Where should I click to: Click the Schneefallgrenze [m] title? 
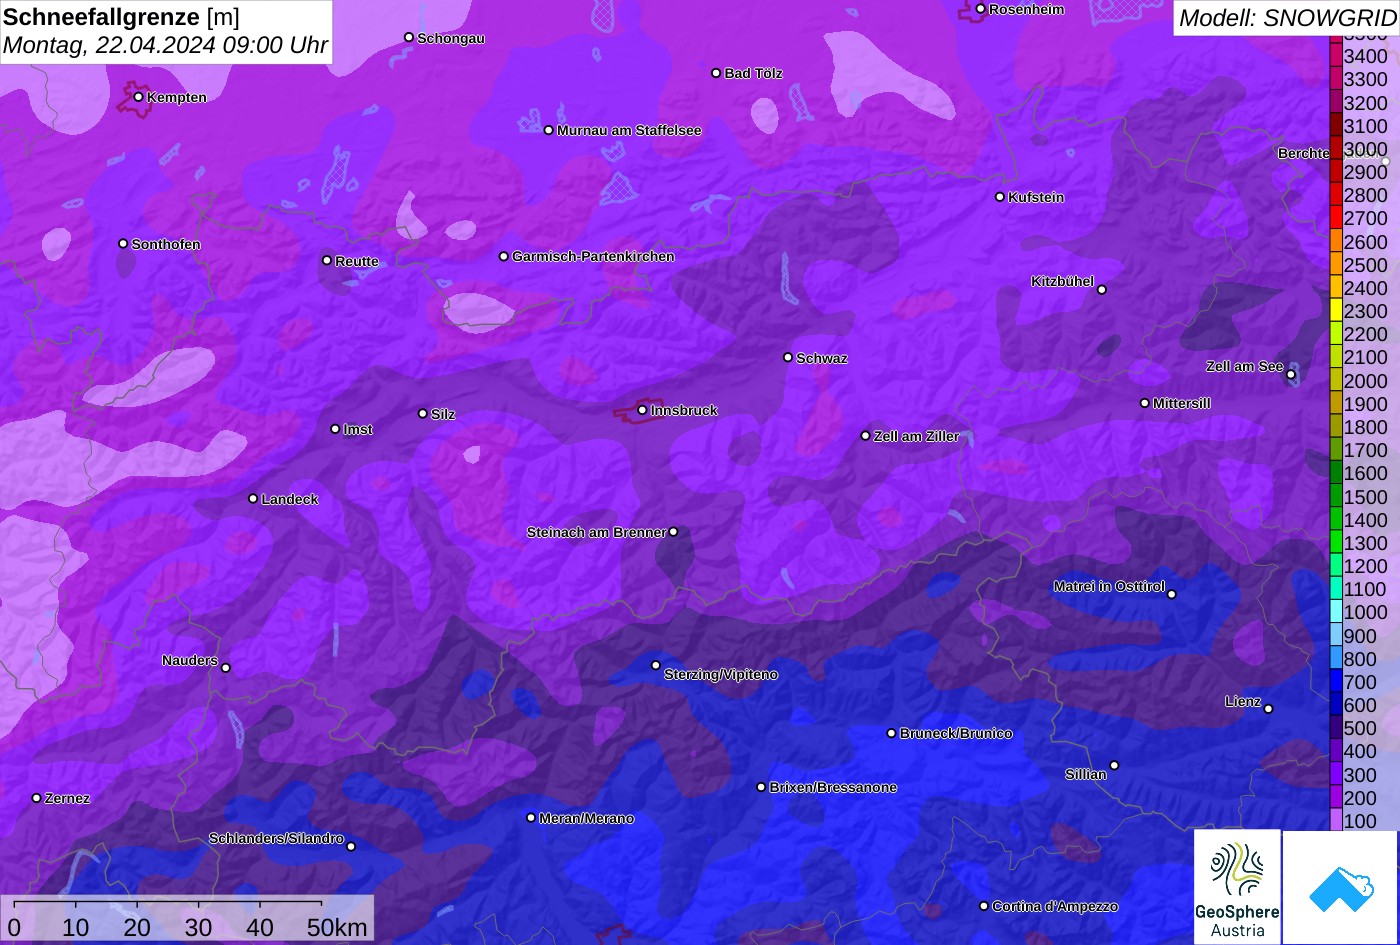pyautogui.click(x=121, y=17)
